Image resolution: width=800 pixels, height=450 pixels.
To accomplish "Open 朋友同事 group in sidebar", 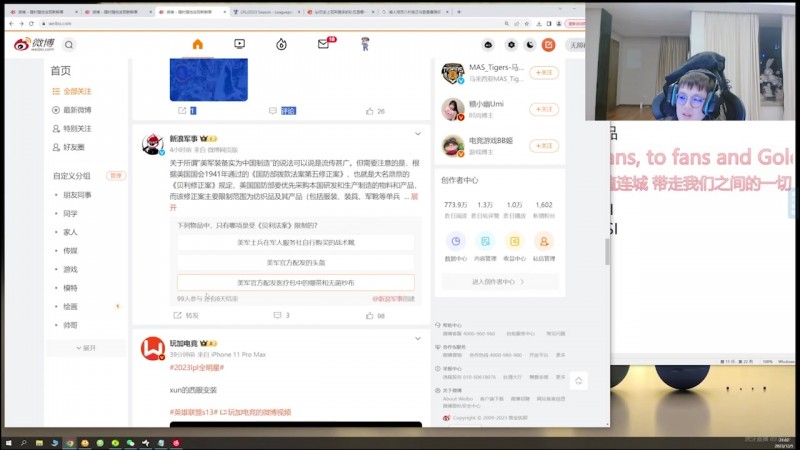I will (x=77, y=195).
